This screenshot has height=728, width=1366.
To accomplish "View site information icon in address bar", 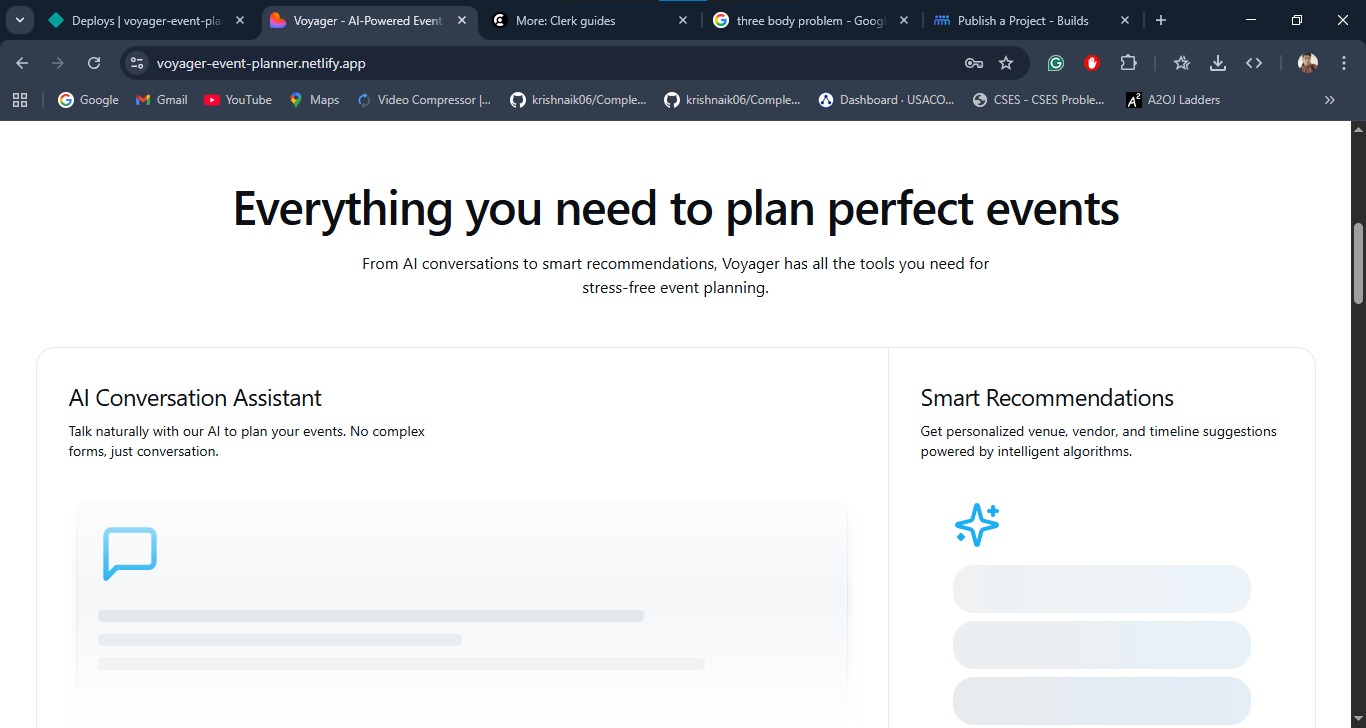I will (x=138, y=63).
